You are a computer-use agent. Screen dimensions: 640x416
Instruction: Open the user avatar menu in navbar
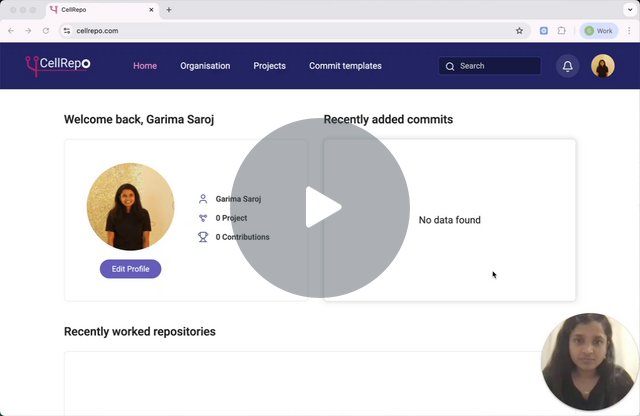click(x=603, y=66)
